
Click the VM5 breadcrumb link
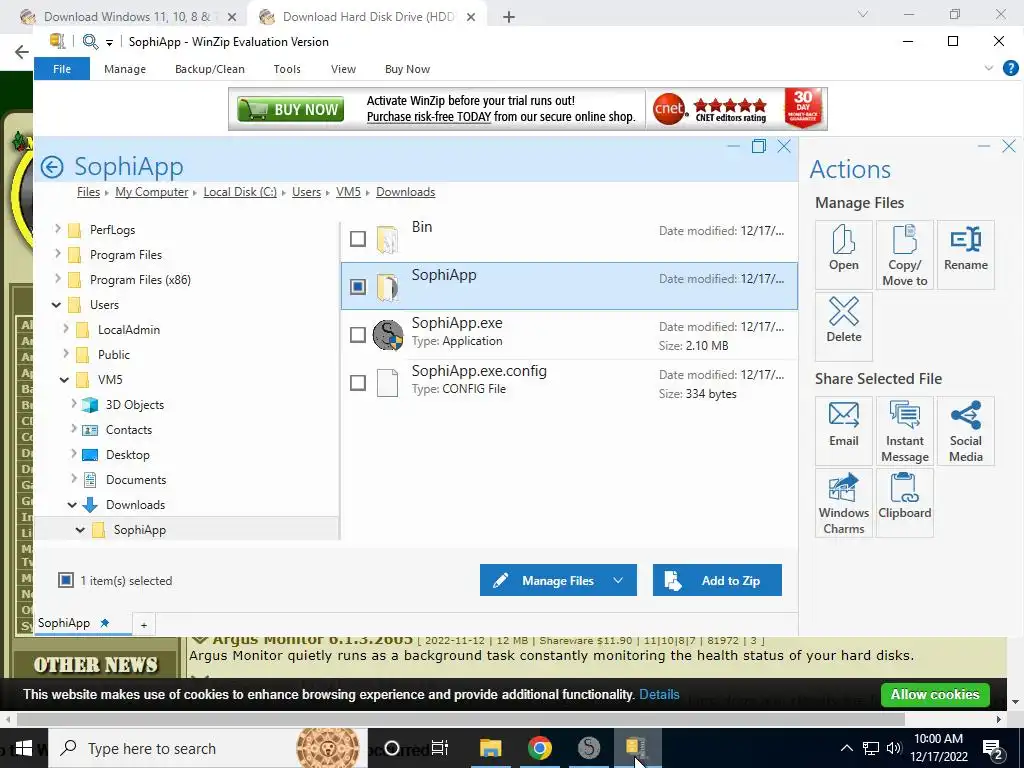click(348, 192)
